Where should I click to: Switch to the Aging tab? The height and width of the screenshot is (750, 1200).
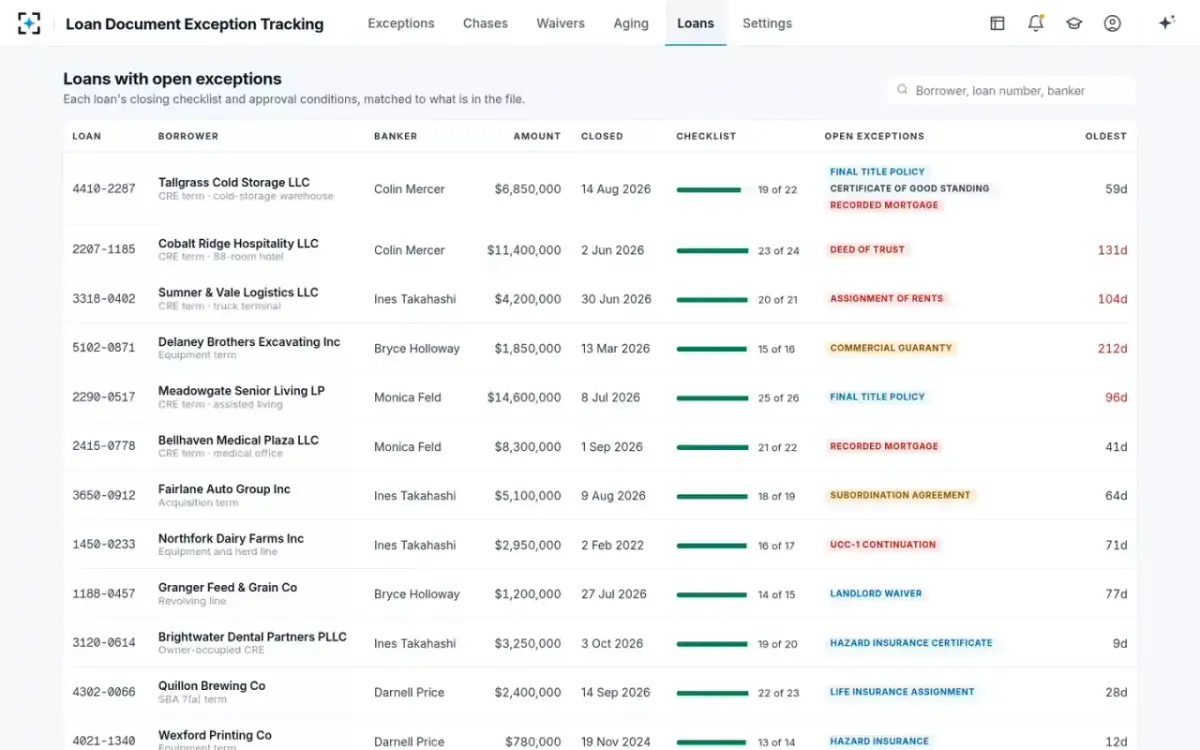(x=631, y=23)
